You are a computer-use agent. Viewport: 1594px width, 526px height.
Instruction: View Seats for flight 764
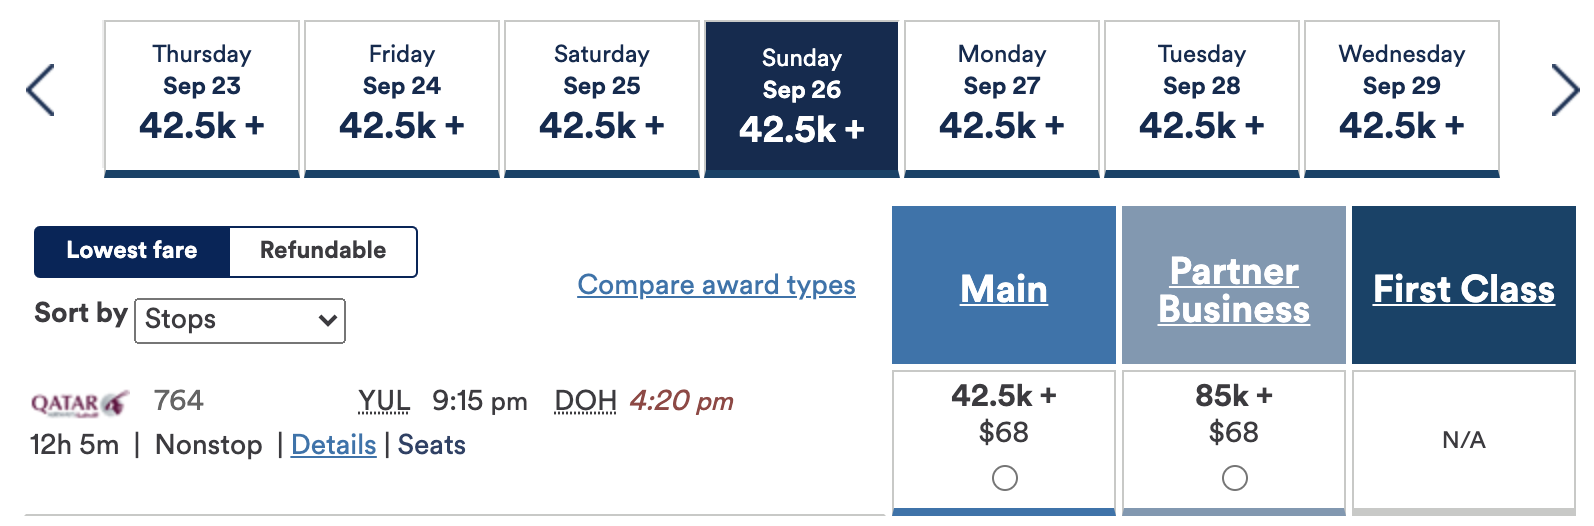[x=432, y=445]
